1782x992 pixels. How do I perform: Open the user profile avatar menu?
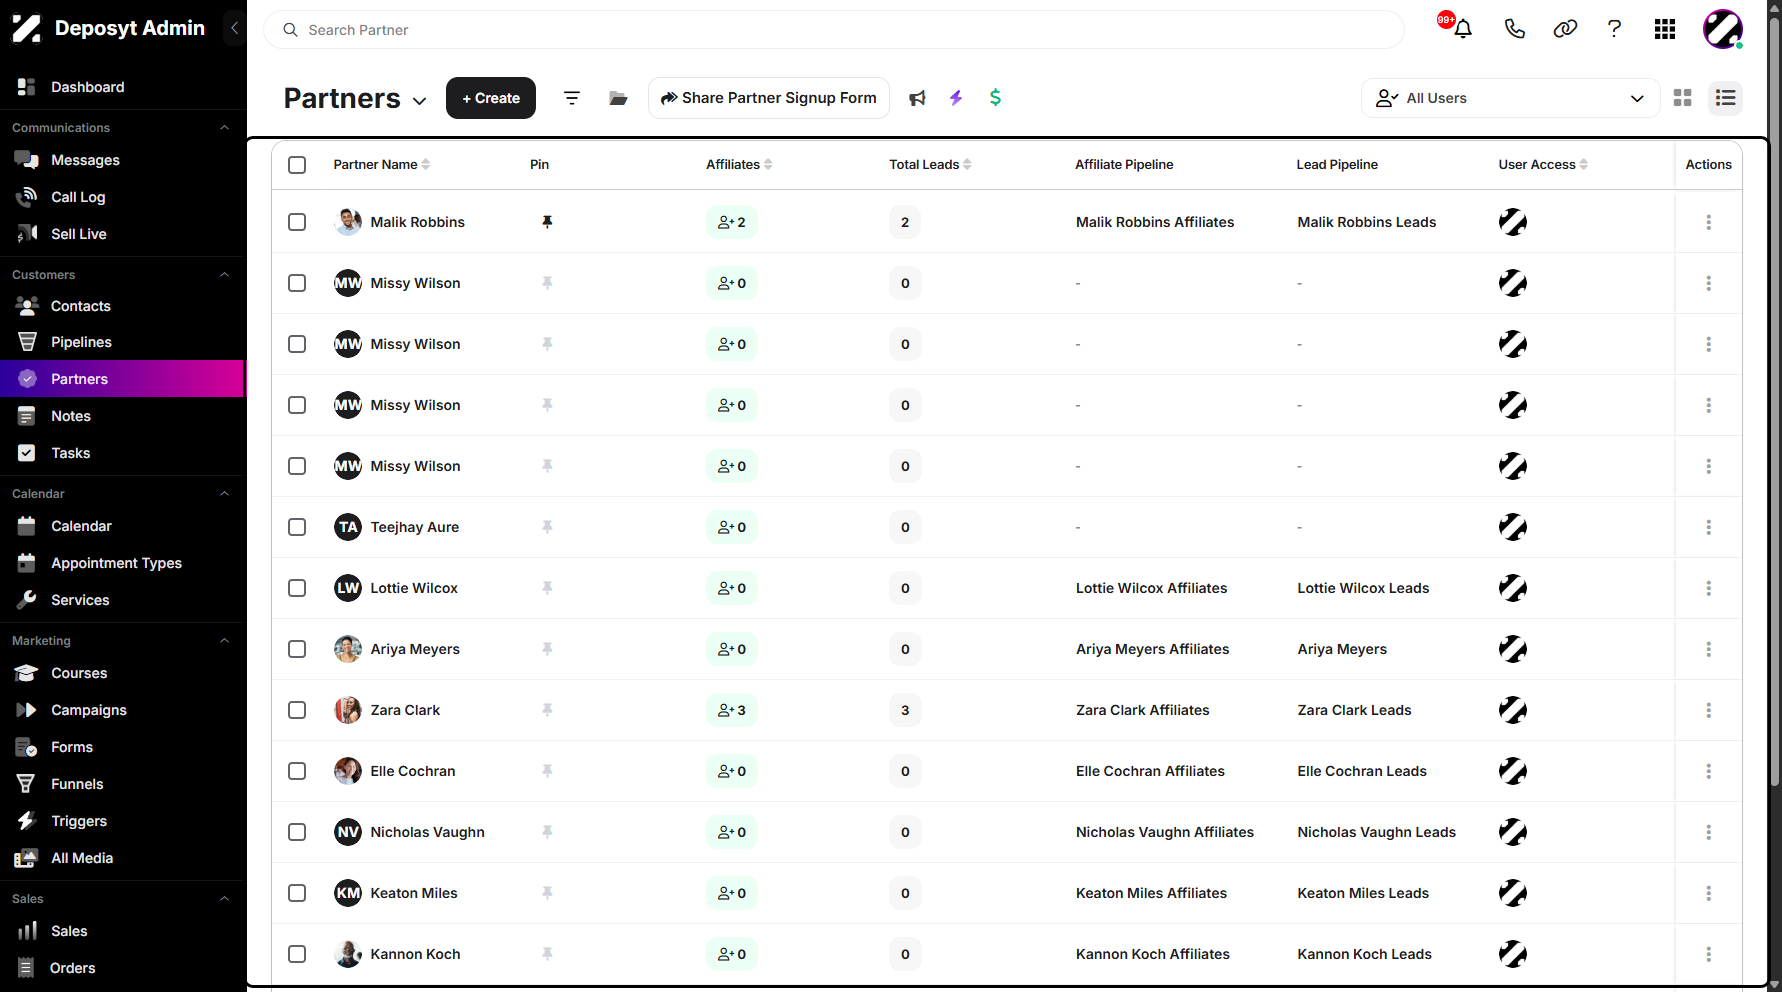[x=1723, y=29]
